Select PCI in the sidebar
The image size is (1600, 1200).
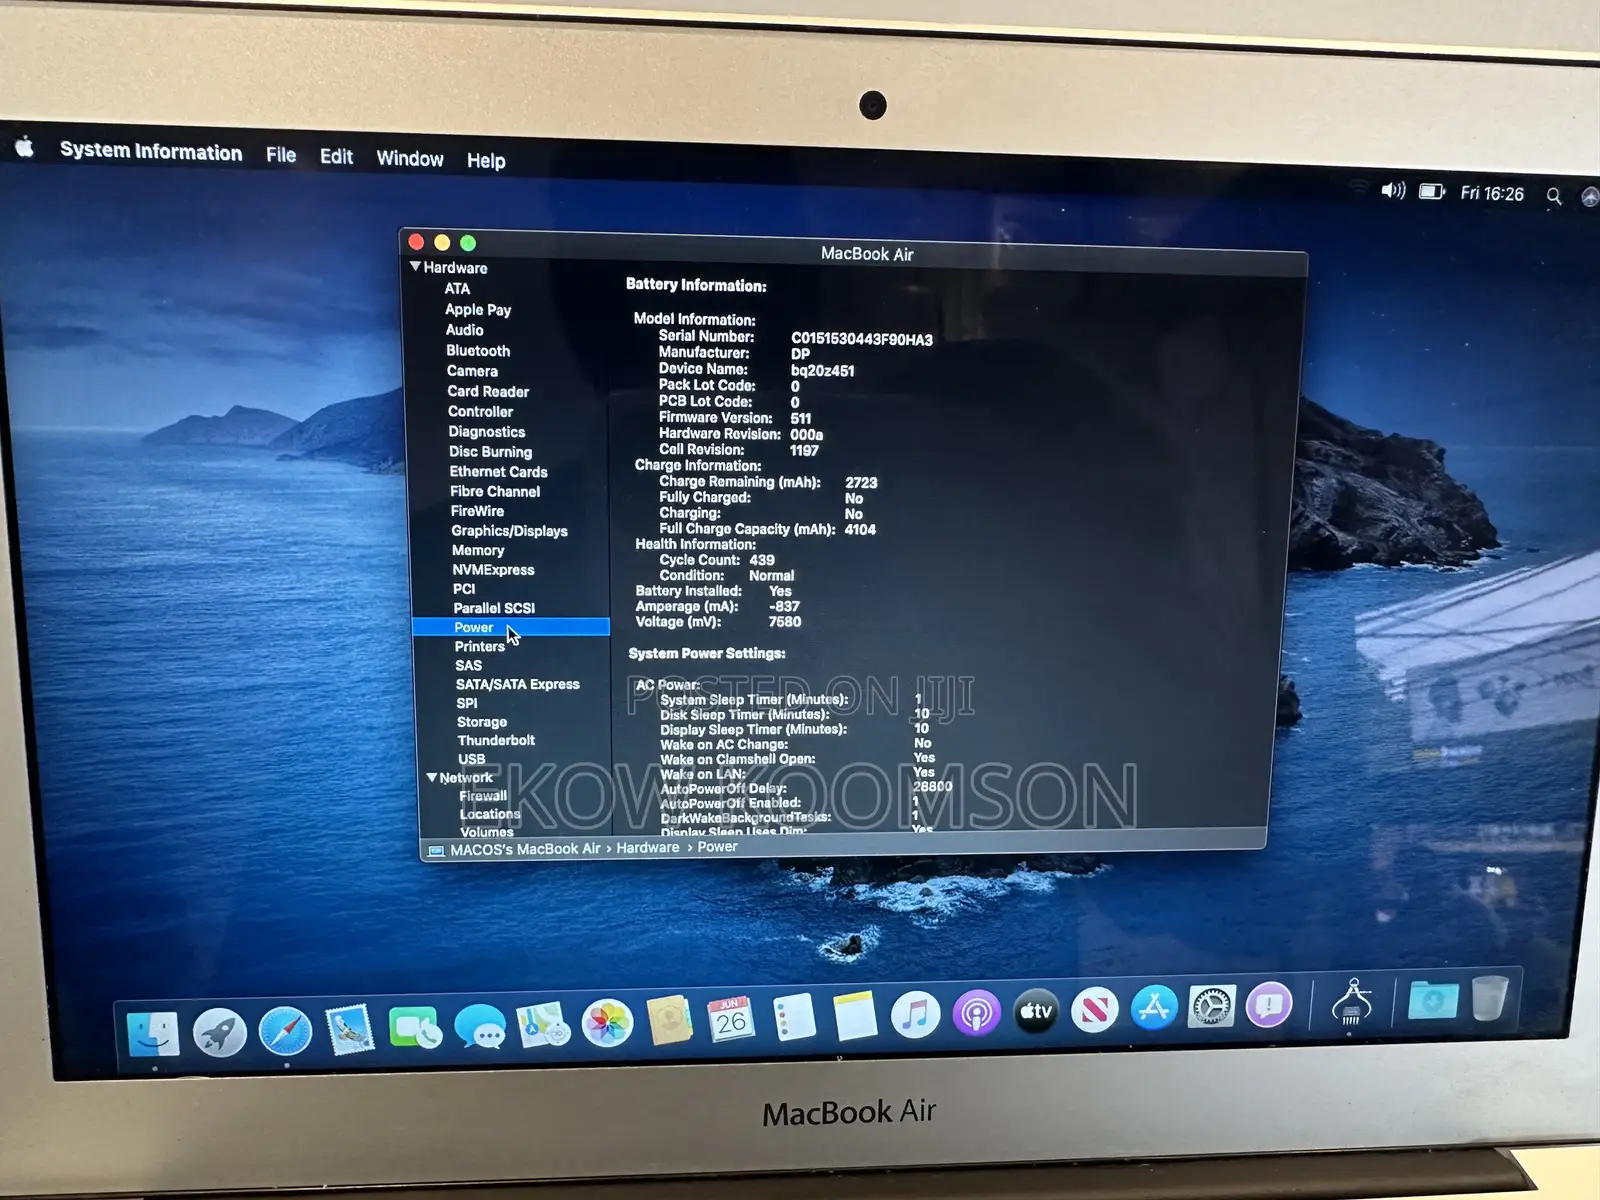pos(463,589)
